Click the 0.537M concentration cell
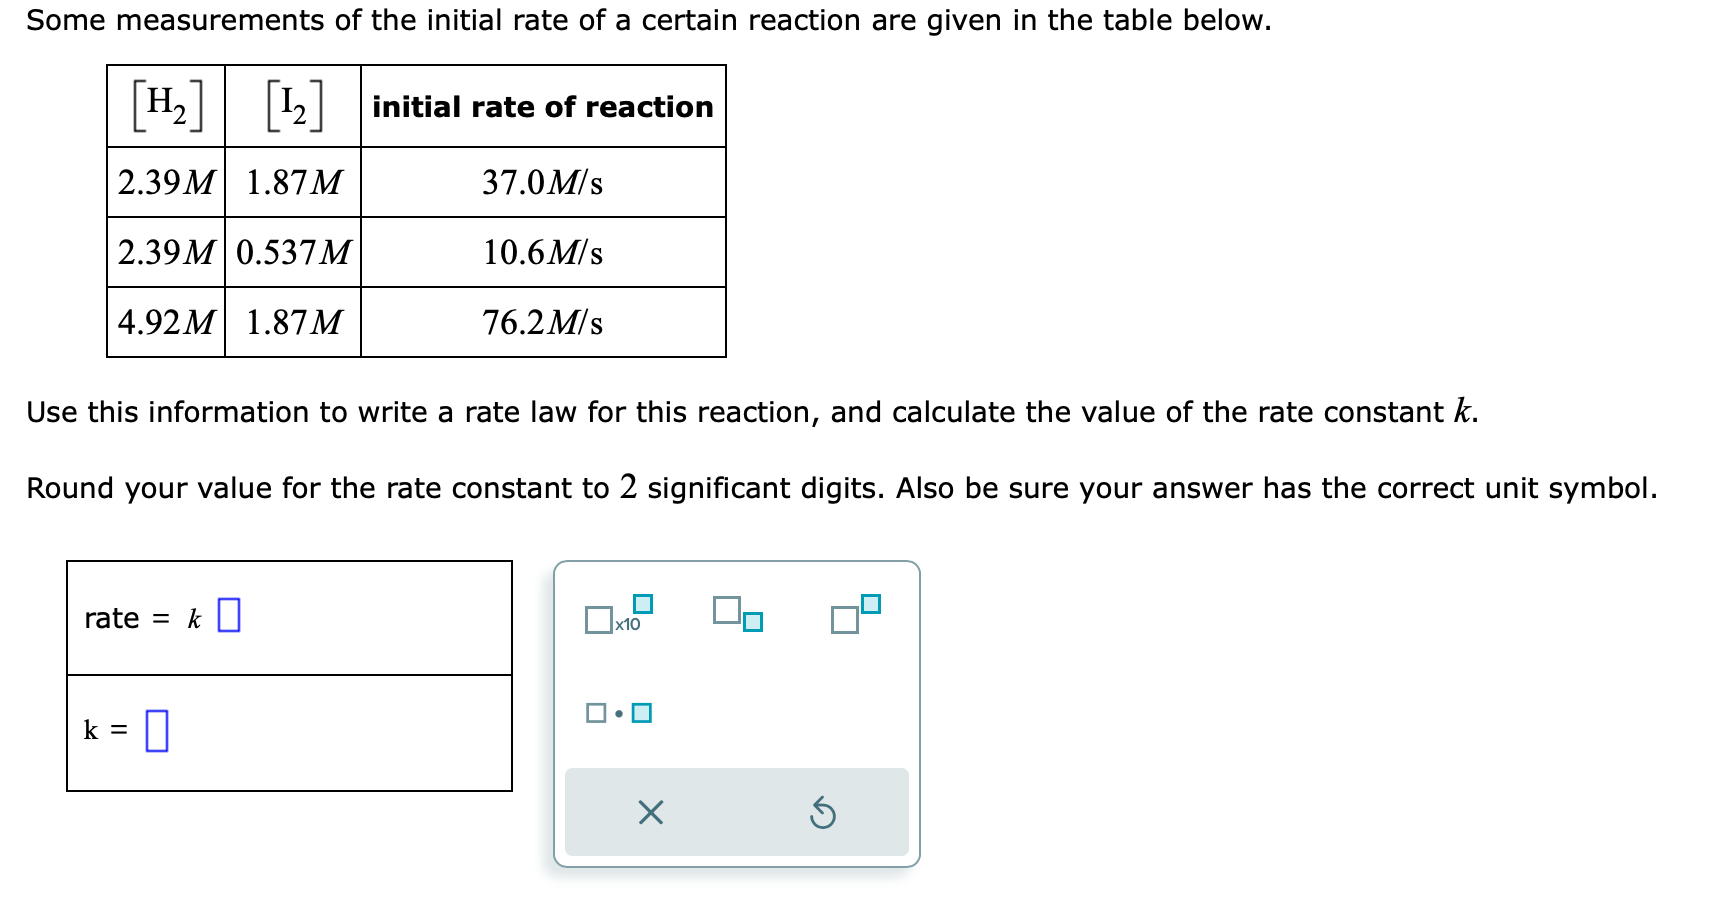 pos(293,252)
